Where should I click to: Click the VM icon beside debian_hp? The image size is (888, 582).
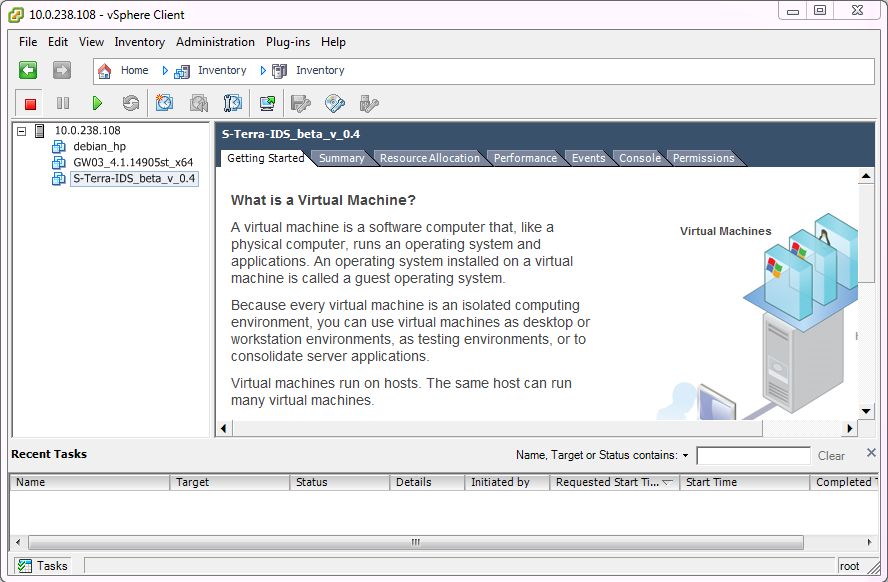pyautogui.click(x=58, y=147)
